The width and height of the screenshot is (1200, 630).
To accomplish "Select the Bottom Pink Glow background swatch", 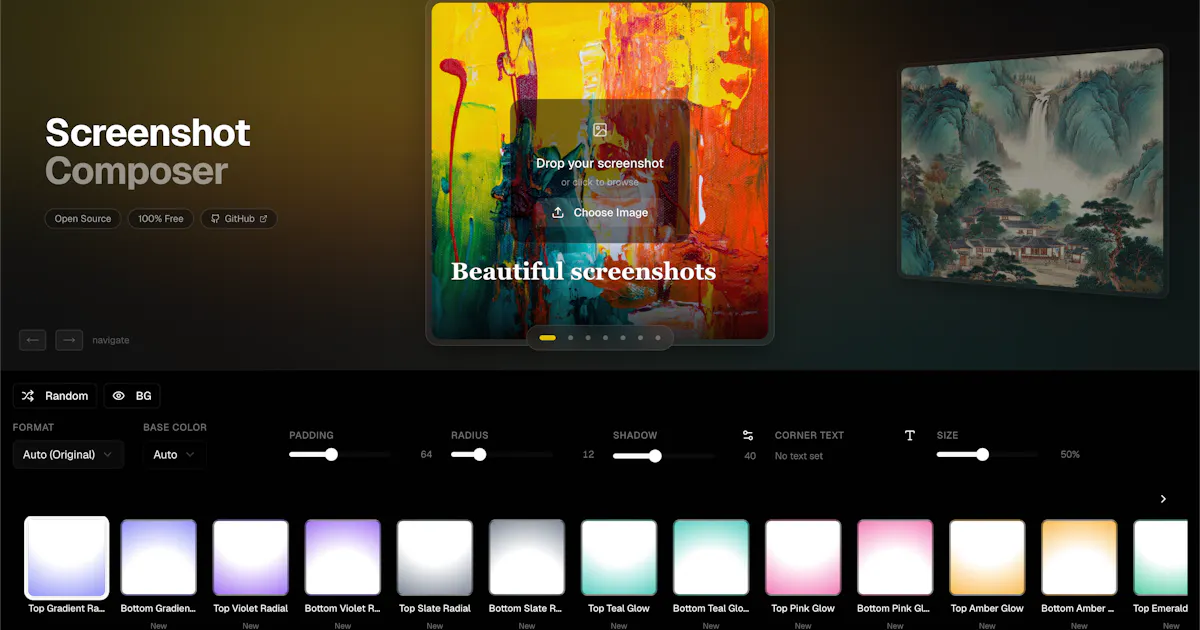I will (895, 557).
